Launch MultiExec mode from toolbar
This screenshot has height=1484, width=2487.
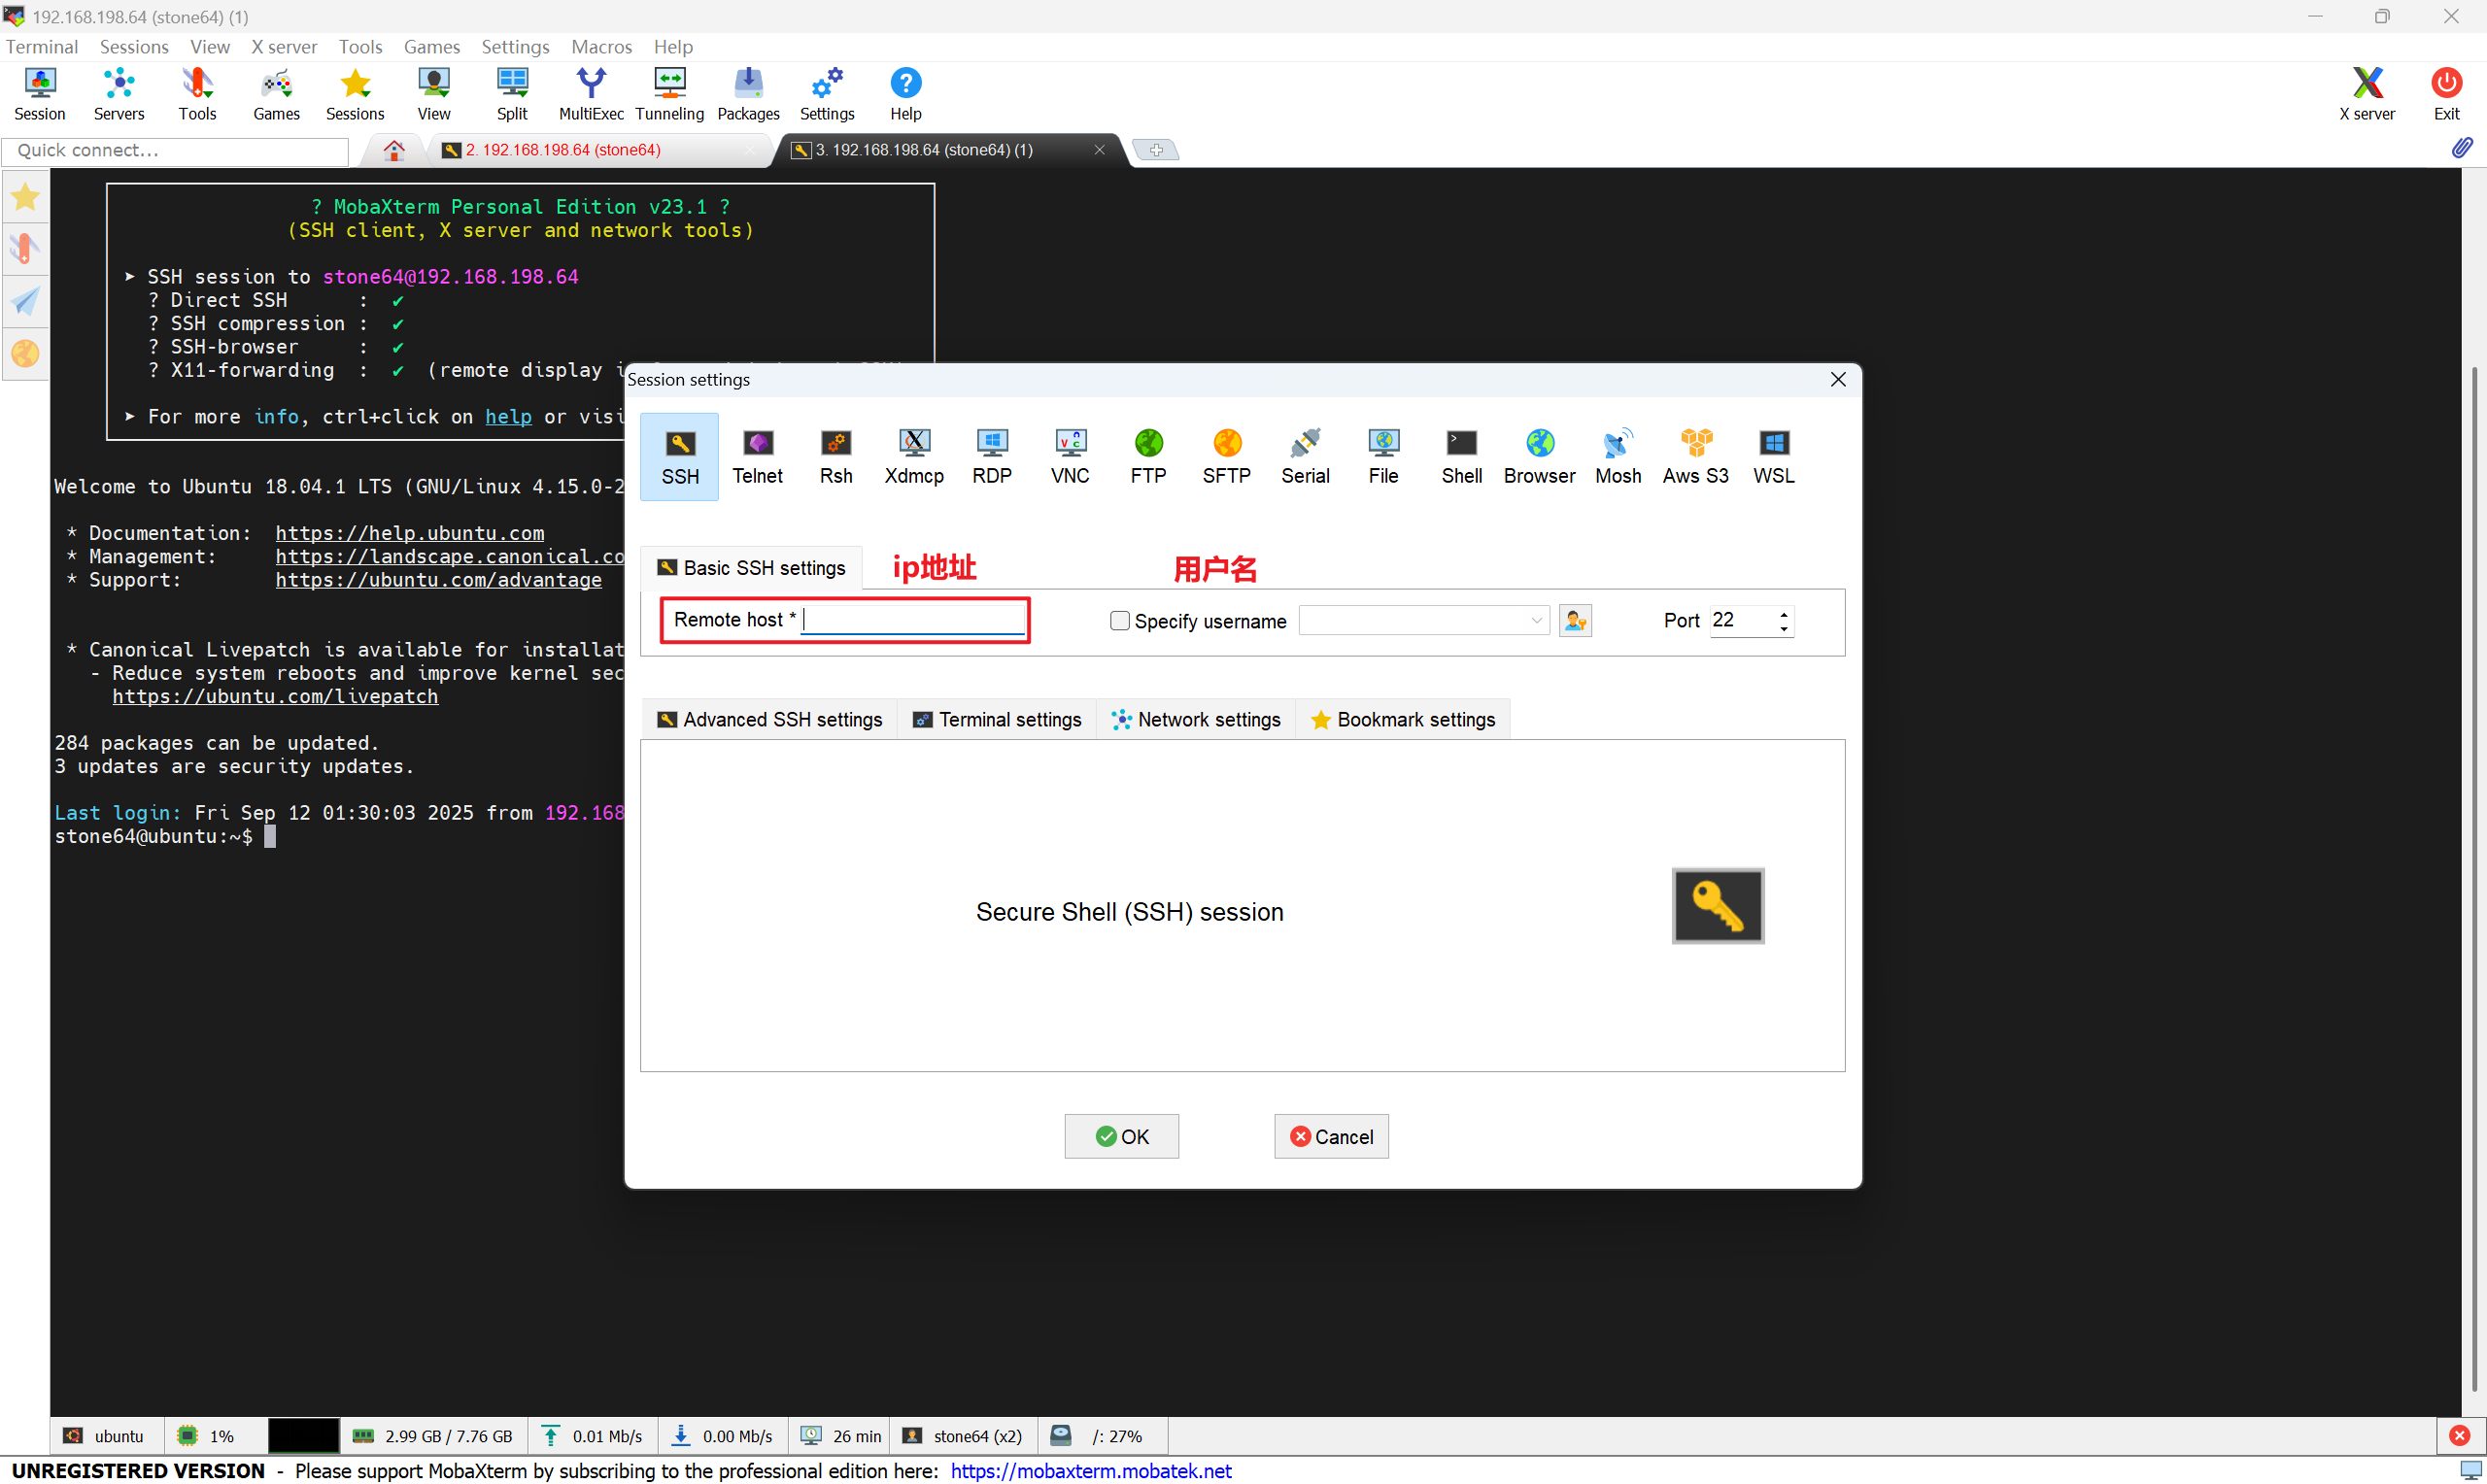pos(591,94)
